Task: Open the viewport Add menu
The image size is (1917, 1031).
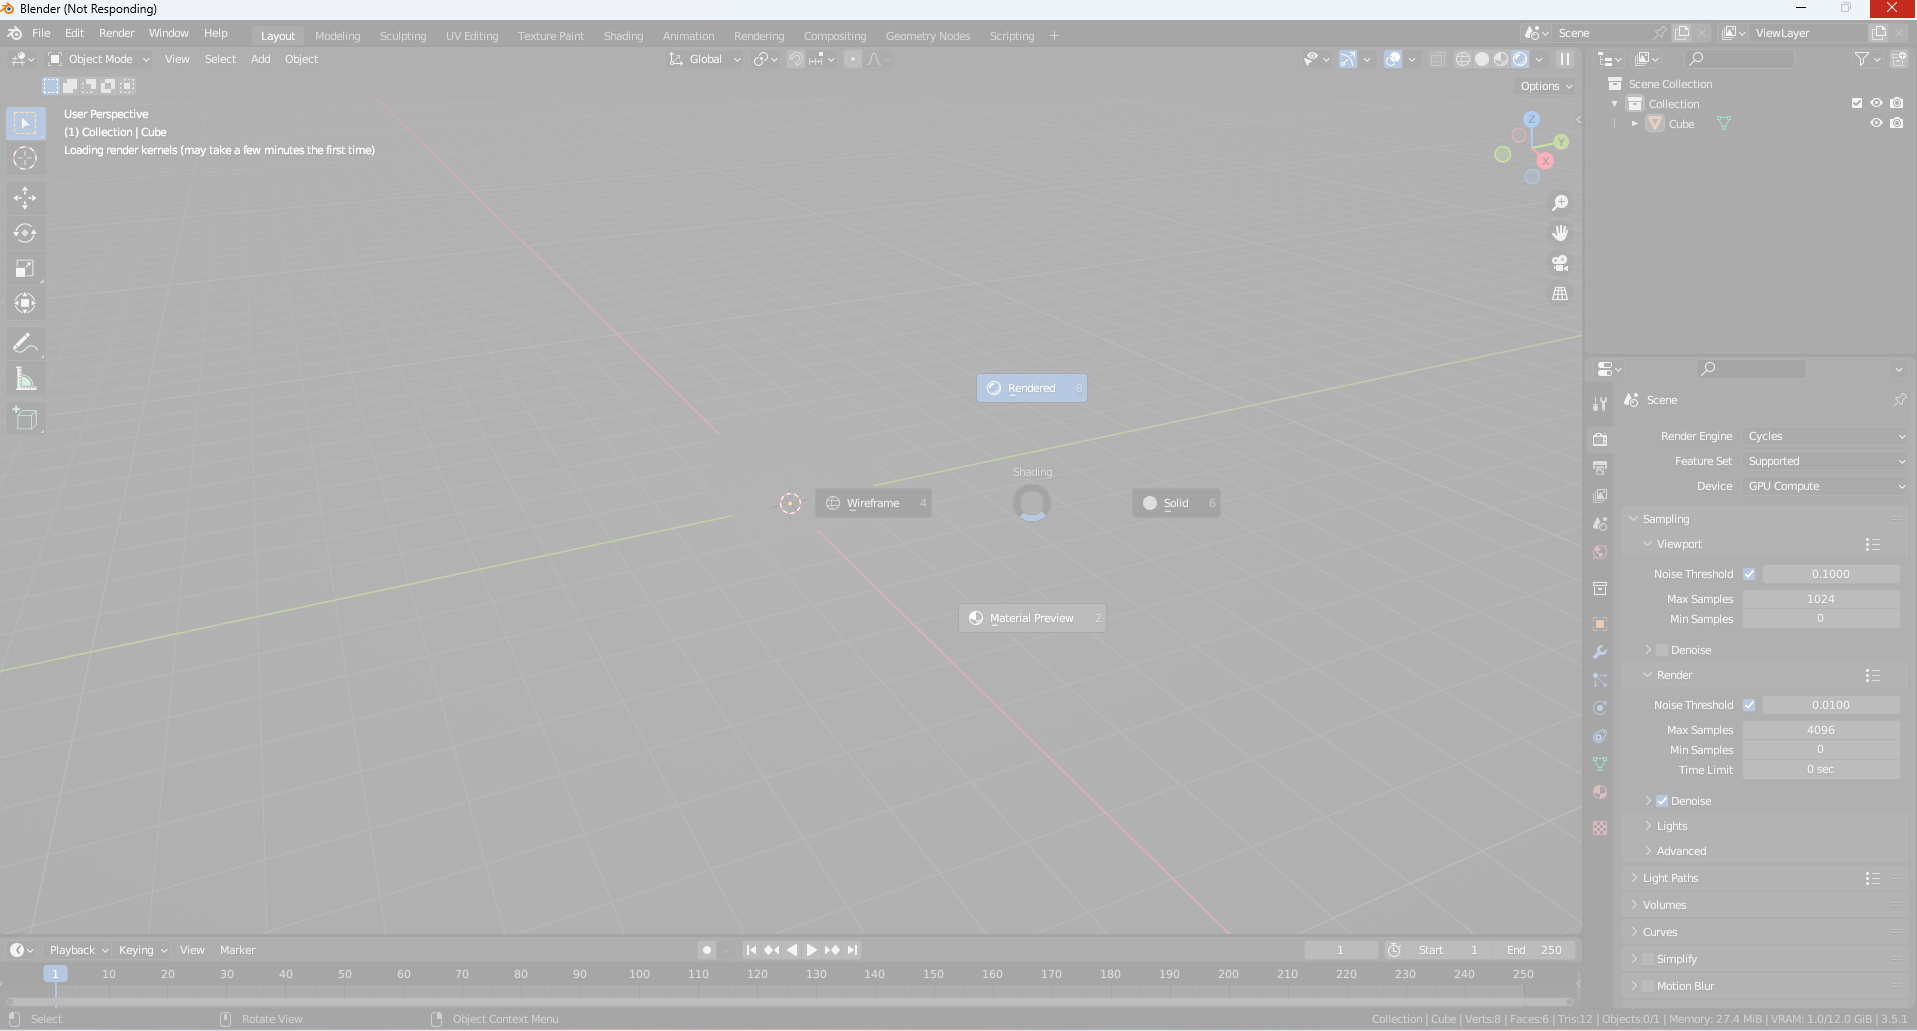Action: pyautogui.click(x=260, y=59)
